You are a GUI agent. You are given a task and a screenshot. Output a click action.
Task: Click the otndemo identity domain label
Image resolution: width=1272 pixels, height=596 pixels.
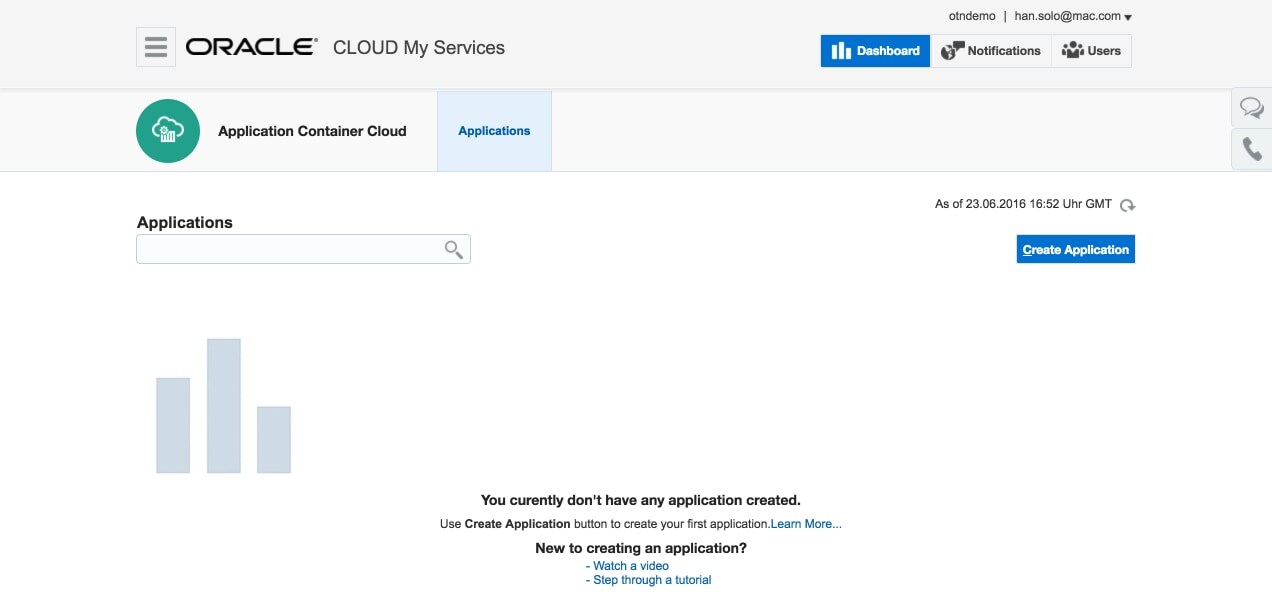click(972, 16)
